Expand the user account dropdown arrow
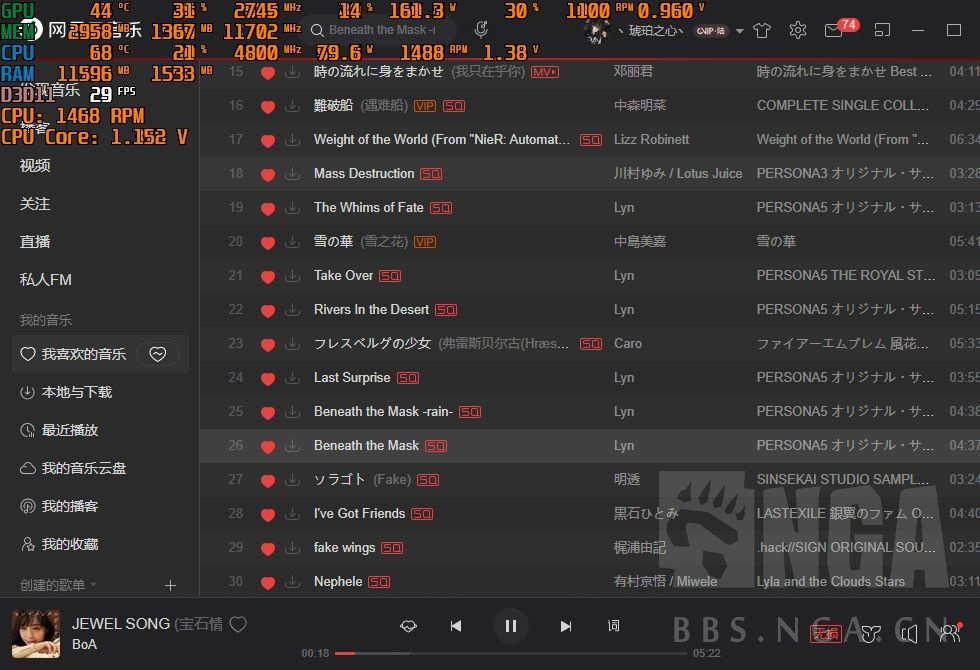 (740, 31)
